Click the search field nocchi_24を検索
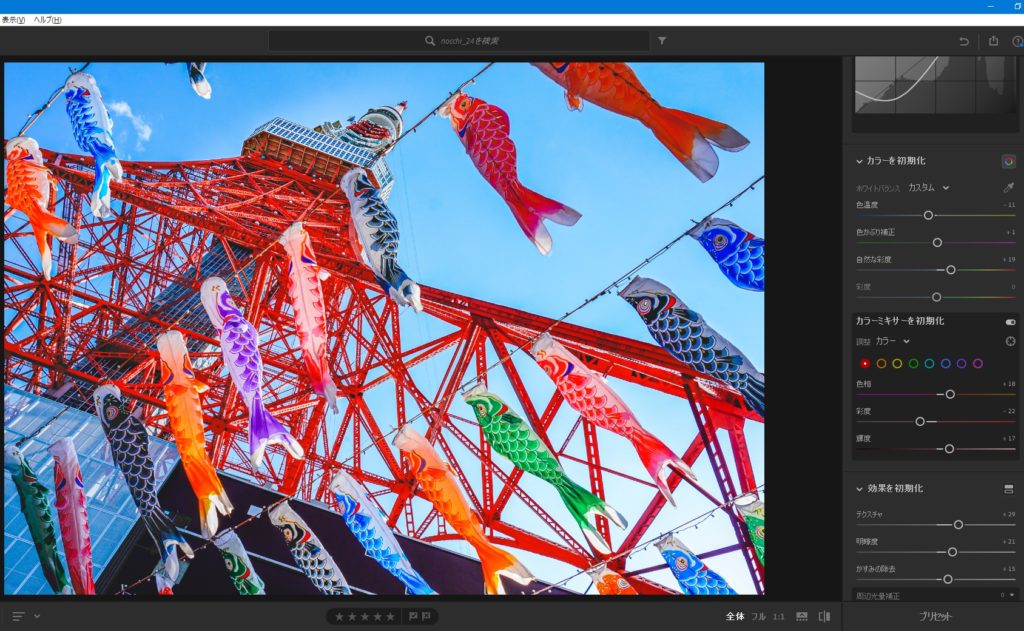Image resolution: width=1024 pixels, height=631 pixels. coord(458,40)
